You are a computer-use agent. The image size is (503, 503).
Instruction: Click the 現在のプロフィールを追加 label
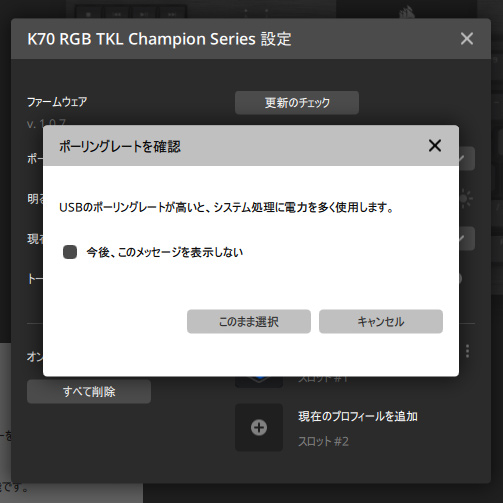click(358, 417)
